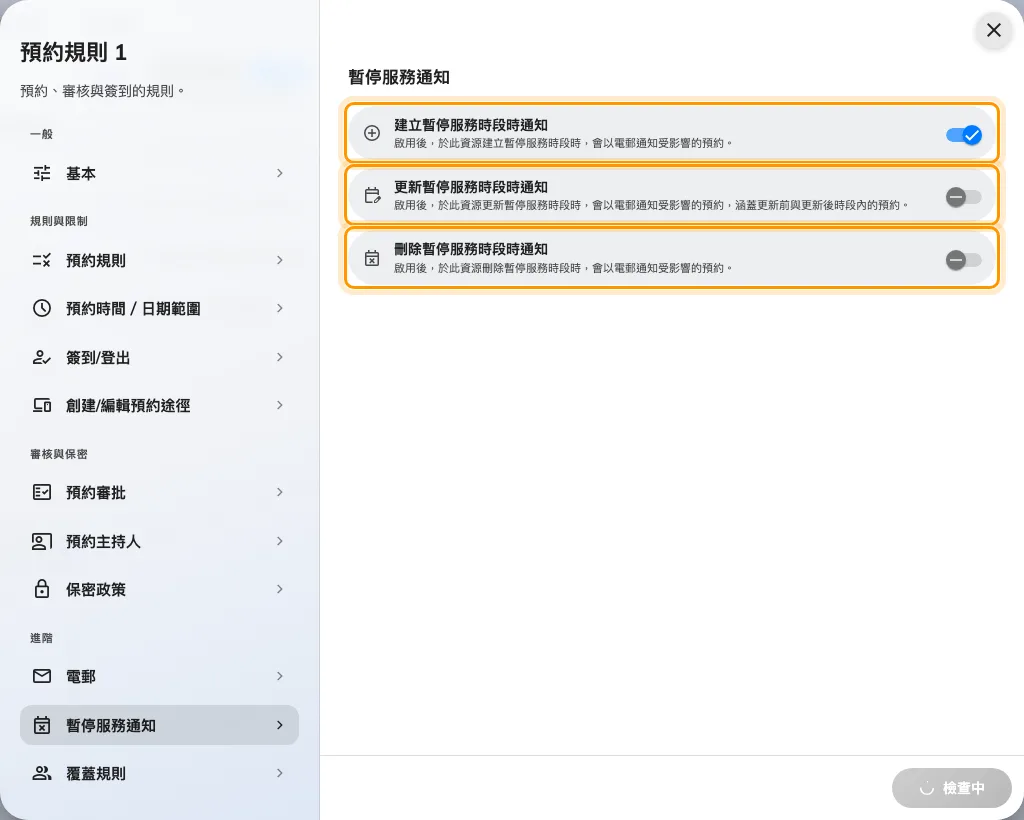Expand the 基本 chevron arrow
The width and height of the screenshot is (1024, 820).
click(x=280, y=173)
